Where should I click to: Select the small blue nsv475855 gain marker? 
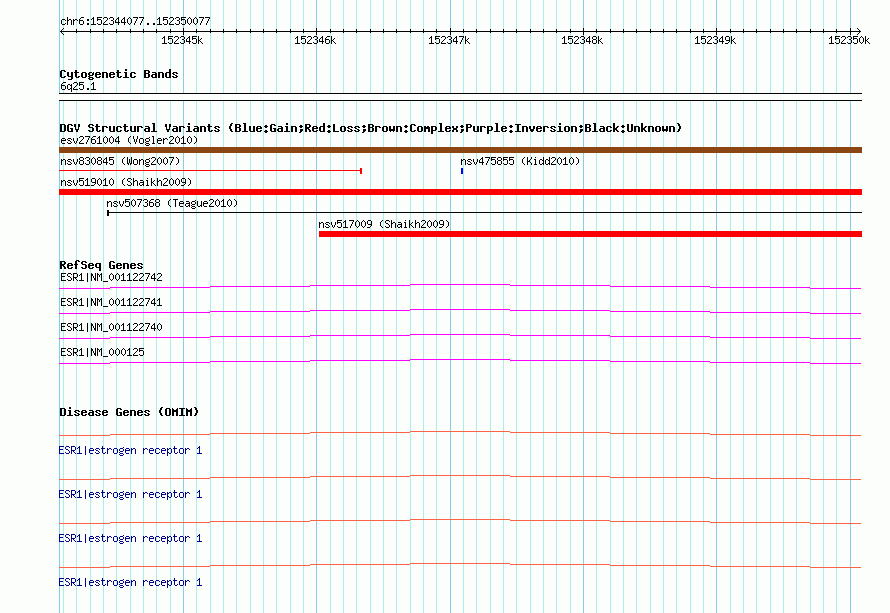coord(462,171)
